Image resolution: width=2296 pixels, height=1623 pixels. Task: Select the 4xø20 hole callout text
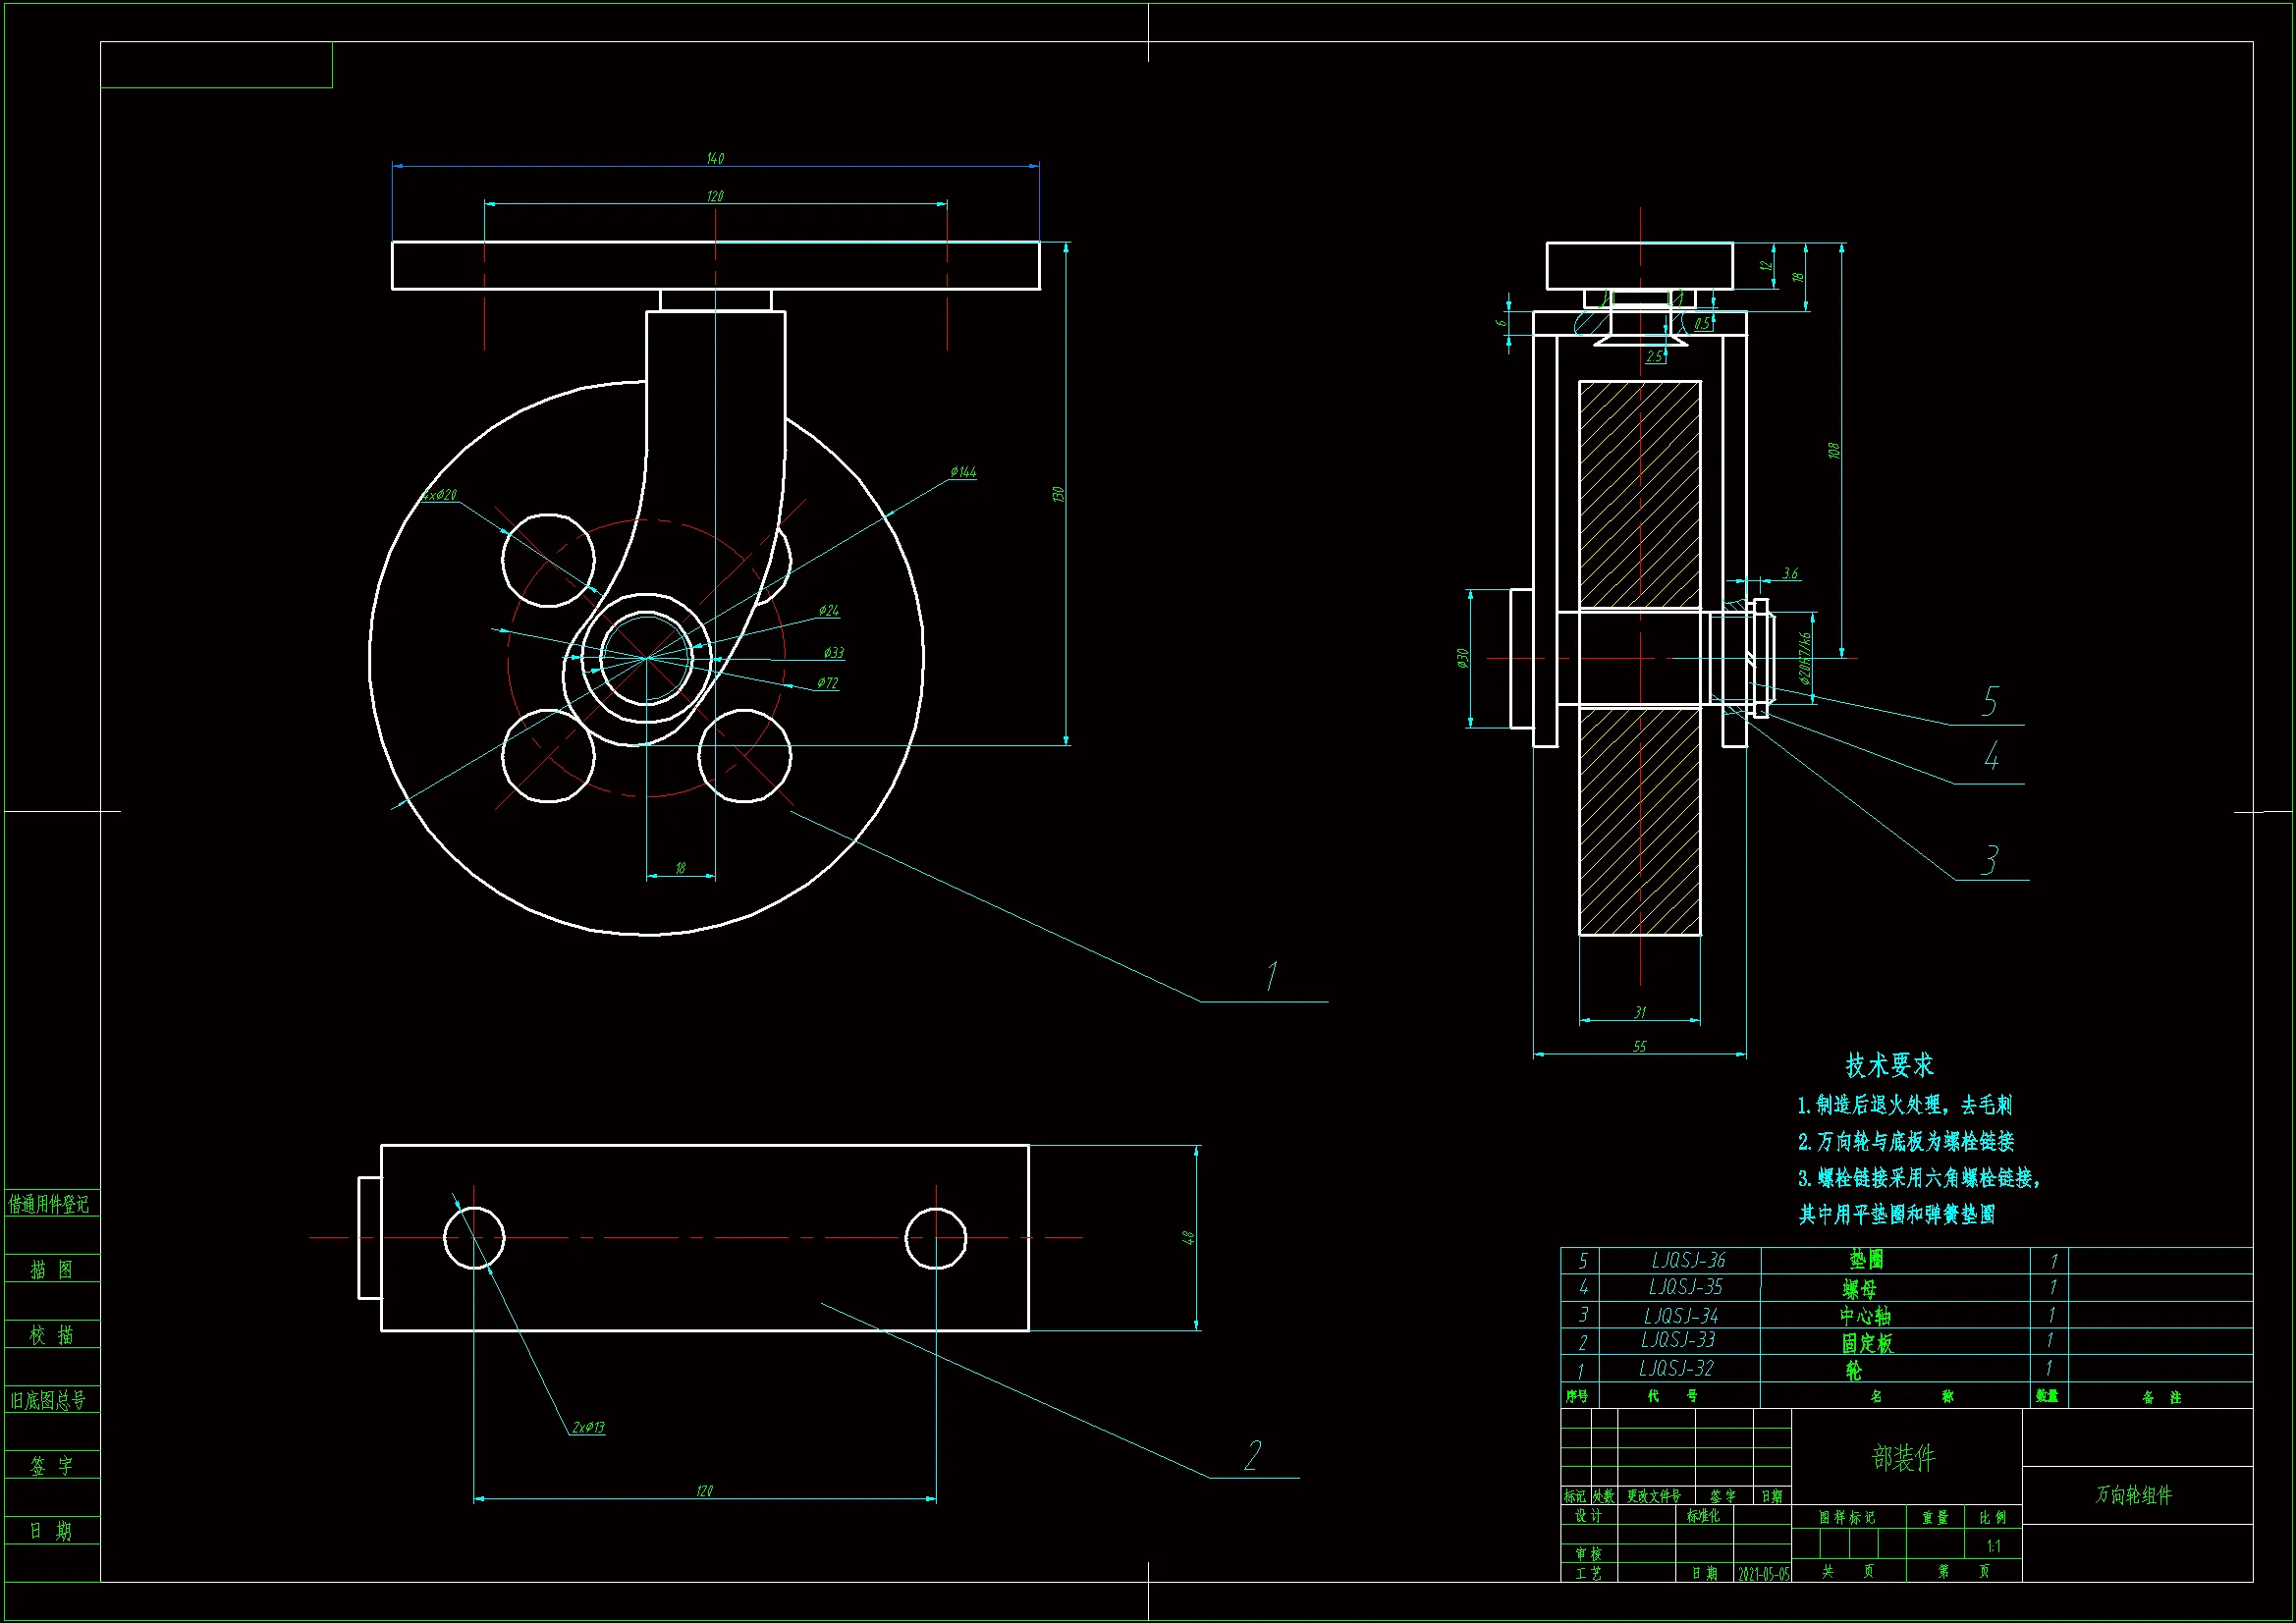[438, 495]
